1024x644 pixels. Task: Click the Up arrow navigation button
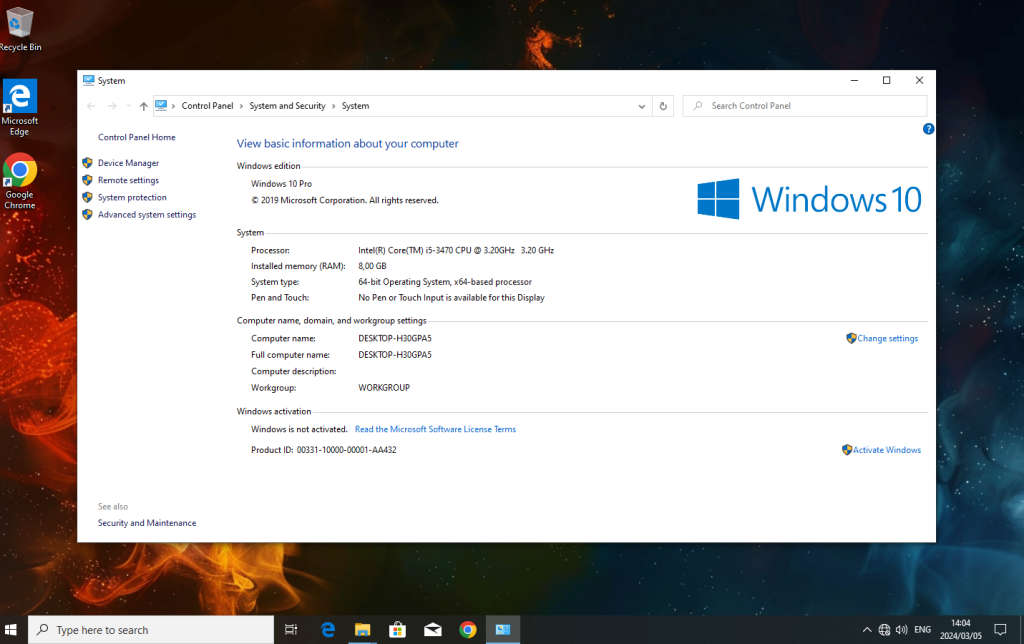[143, 106]
